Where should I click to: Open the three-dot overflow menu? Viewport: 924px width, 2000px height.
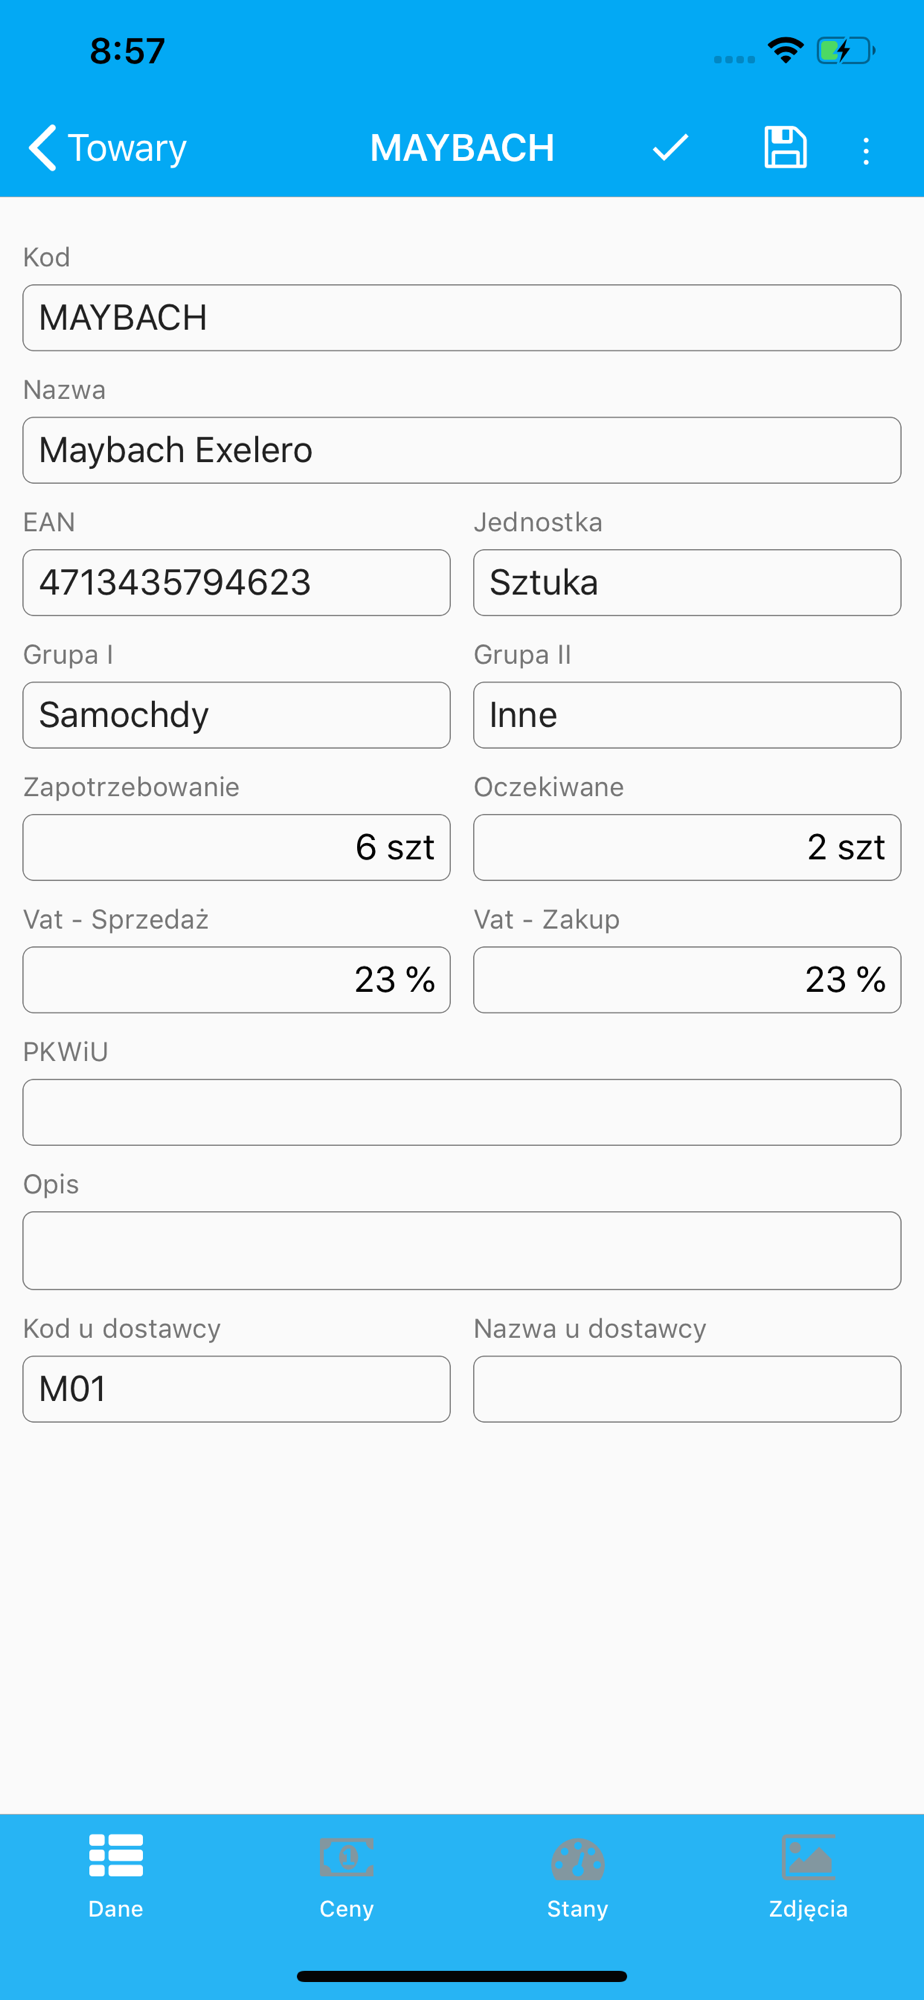pyautogui.click(x=866, y=151)
